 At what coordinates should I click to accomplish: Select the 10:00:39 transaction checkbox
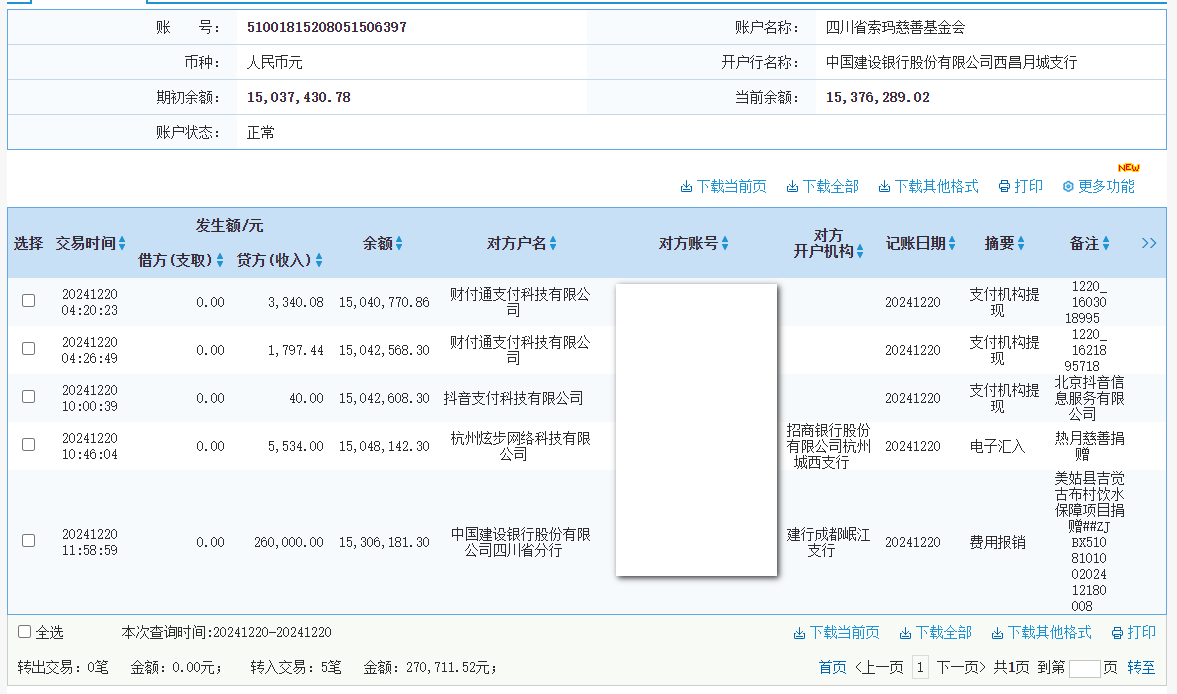coord(29,397)
